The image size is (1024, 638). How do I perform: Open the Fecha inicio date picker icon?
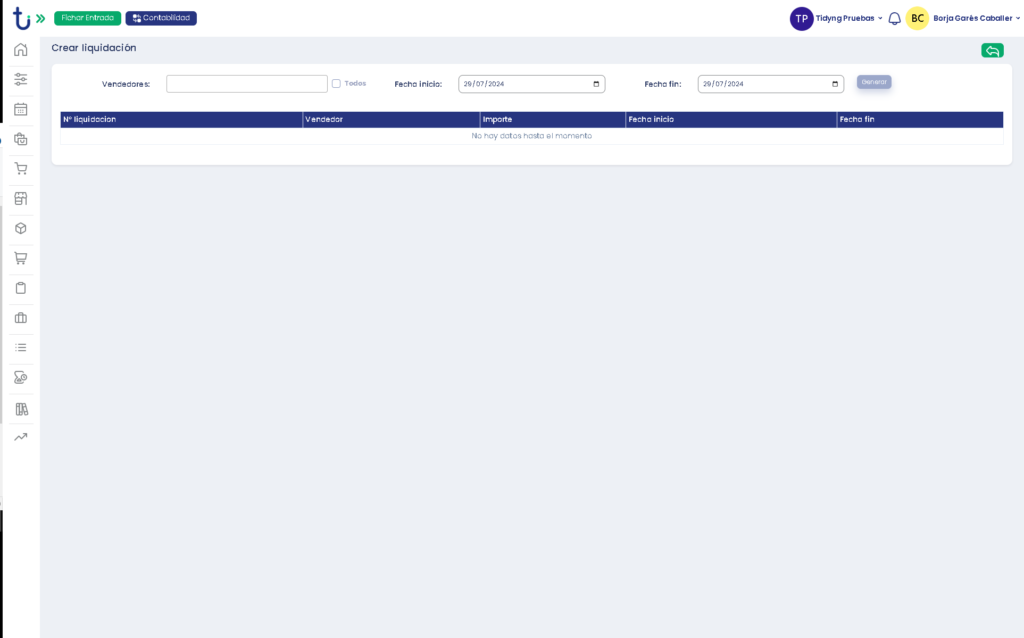pos(596,84)
